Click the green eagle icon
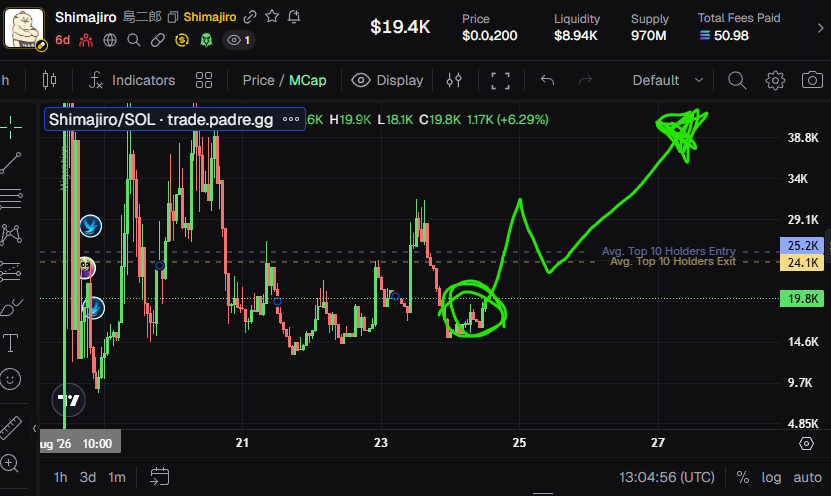The image size is (831, 496). (x=206, y=40)
